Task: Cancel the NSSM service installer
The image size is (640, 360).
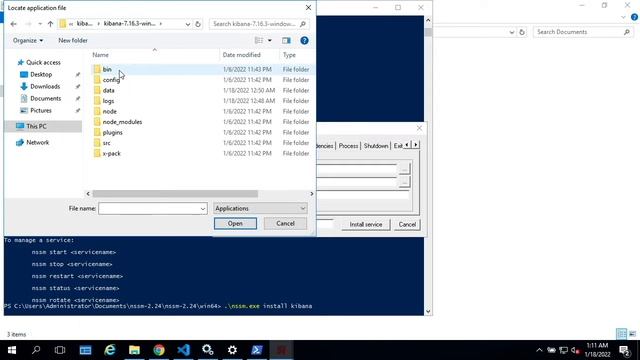Action: (x=407, y=224)
